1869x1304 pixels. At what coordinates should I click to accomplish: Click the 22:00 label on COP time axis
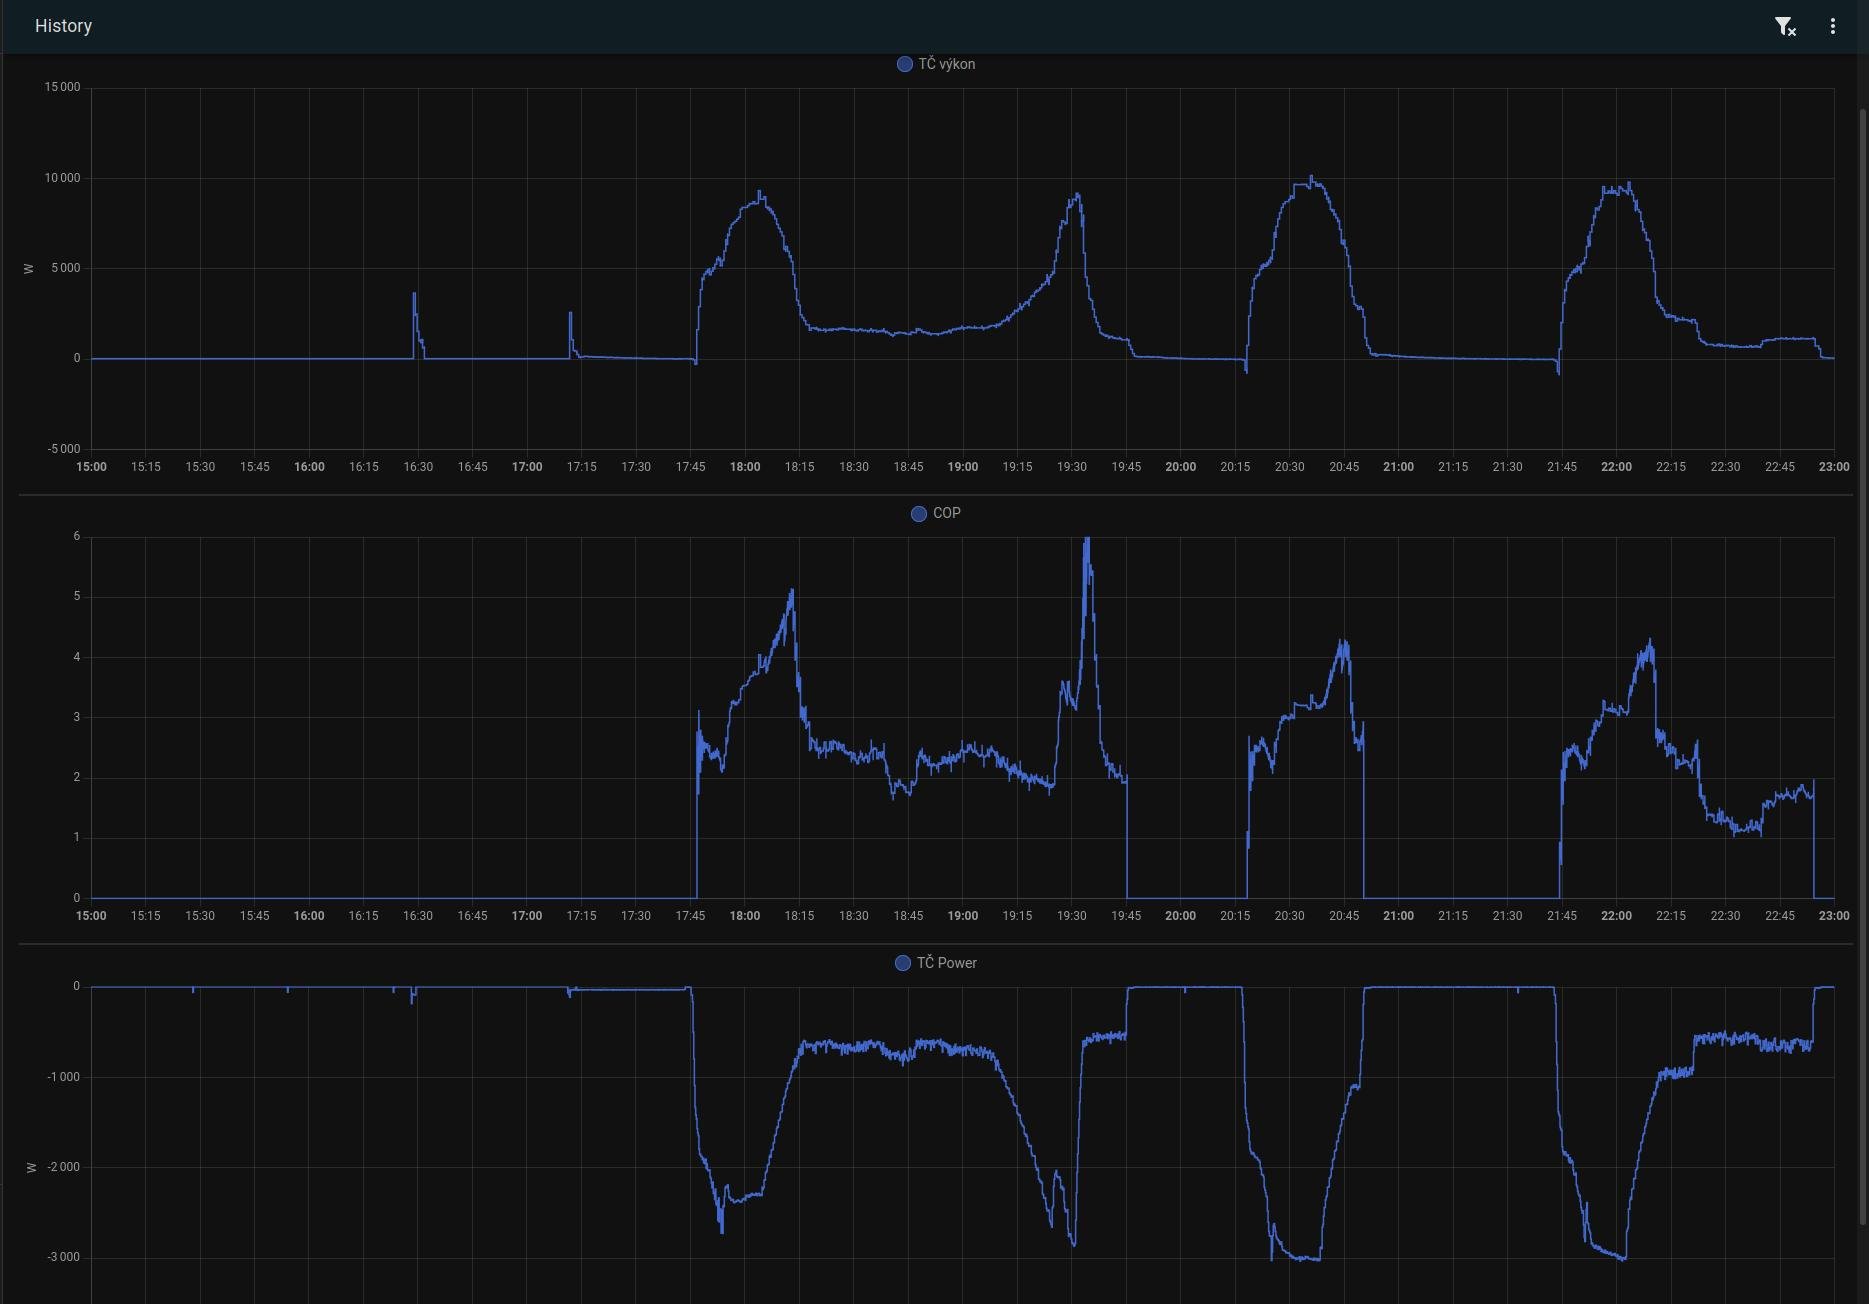click(1616, 916)
